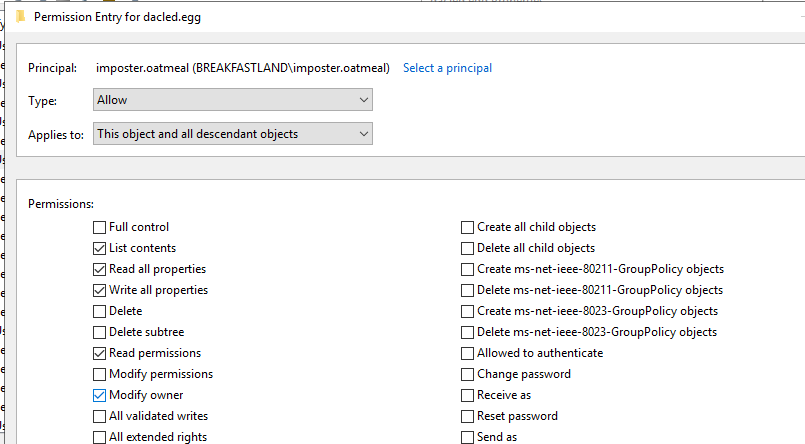
Task: Enable the Full control checkbox
Action: pos(99,227)
